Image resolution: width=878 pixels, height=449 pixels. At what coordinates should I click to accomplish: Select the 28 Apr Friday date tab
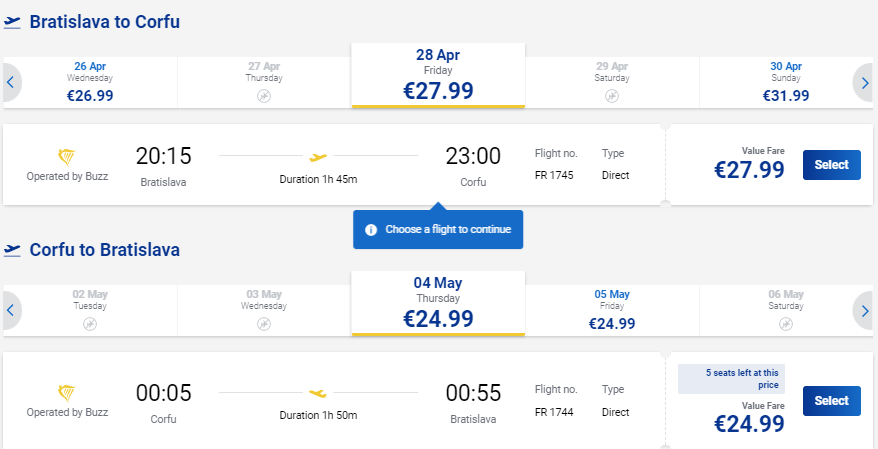438,75
